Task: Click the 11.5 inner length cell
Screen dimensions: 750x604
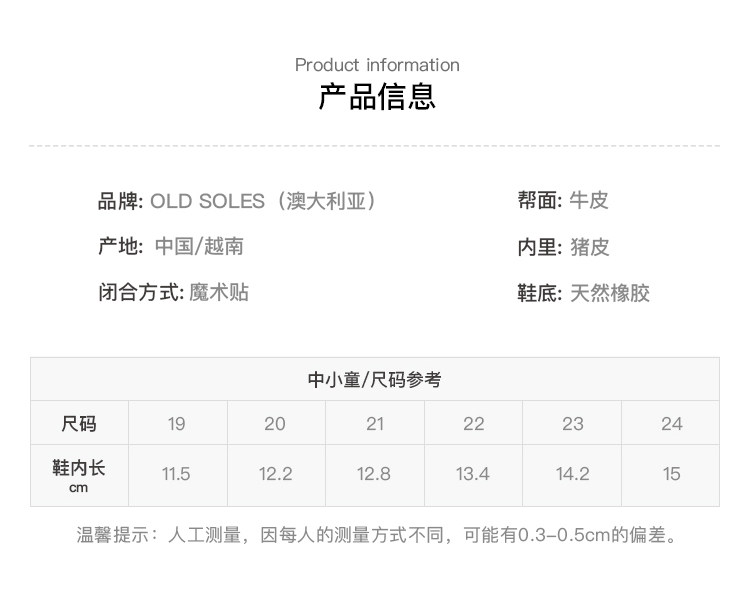Action: (176, 474)
